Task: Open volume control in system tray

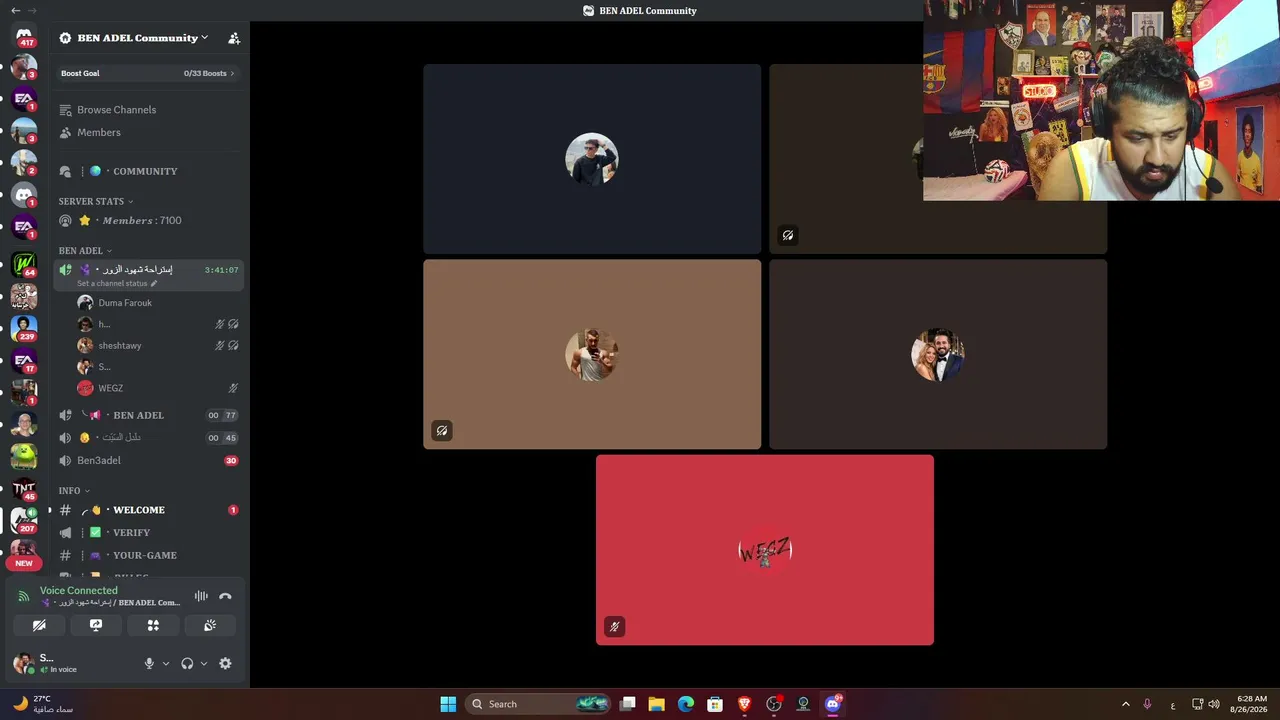Action: [x=1214, y=704]
